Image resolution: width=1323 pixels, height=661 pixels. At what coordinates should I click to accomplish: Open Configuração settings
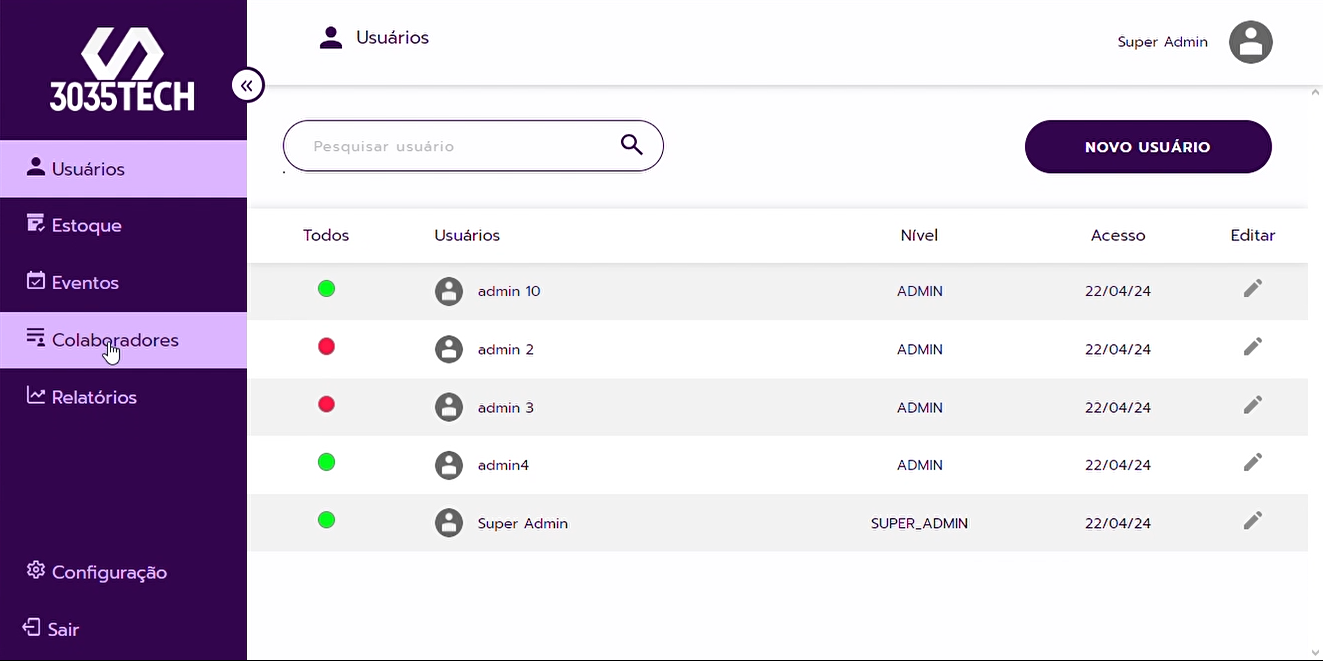(96, 572)
